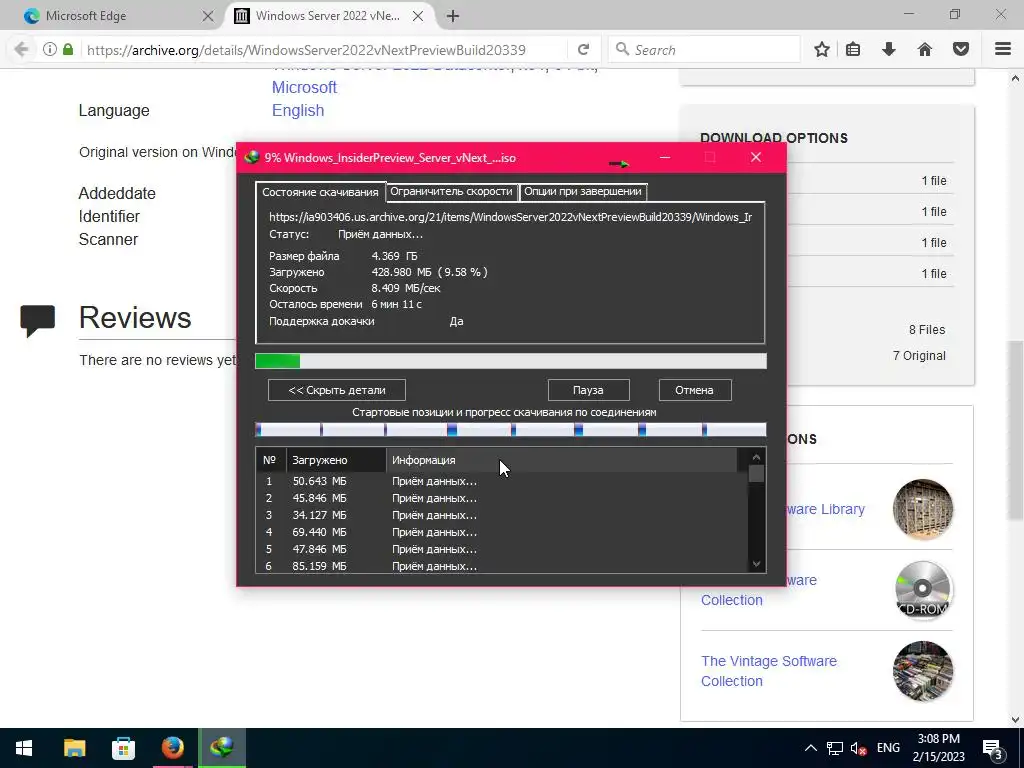
Task: Open the browser hamburger menu
Action: pos(1003,50)
